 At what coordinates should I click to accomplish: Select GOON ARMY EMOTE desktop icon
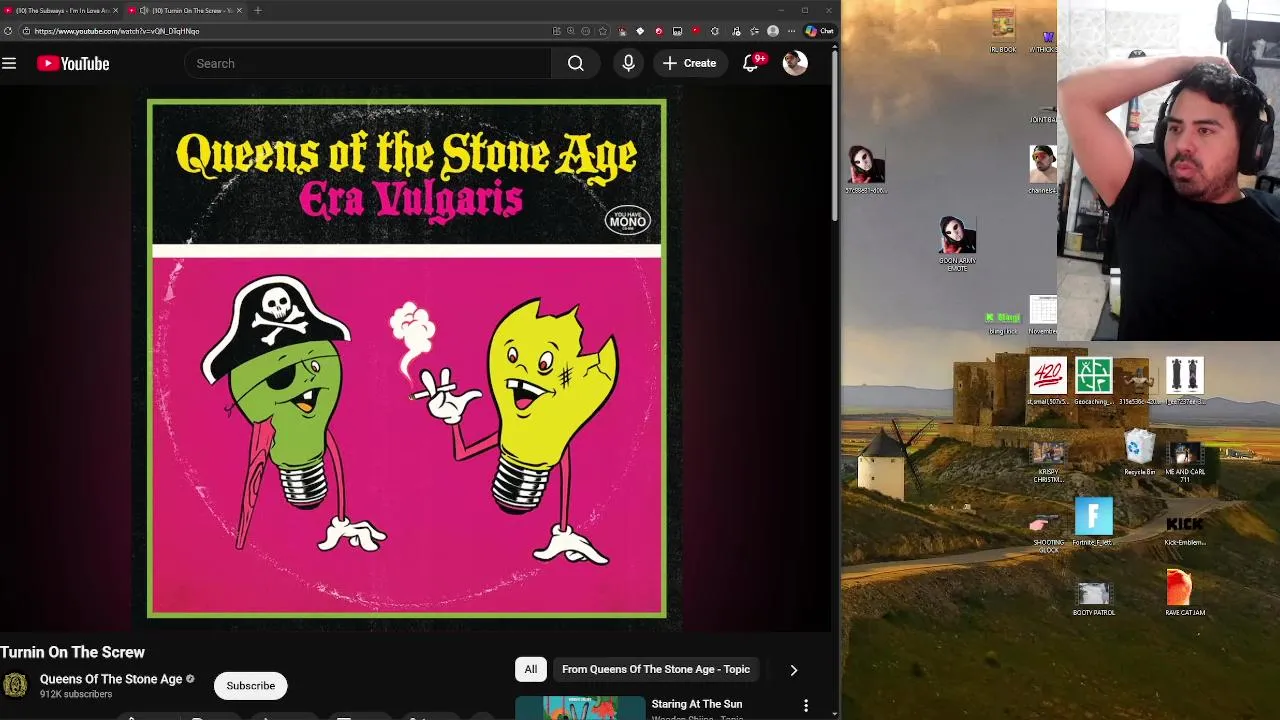pos(957,244)
